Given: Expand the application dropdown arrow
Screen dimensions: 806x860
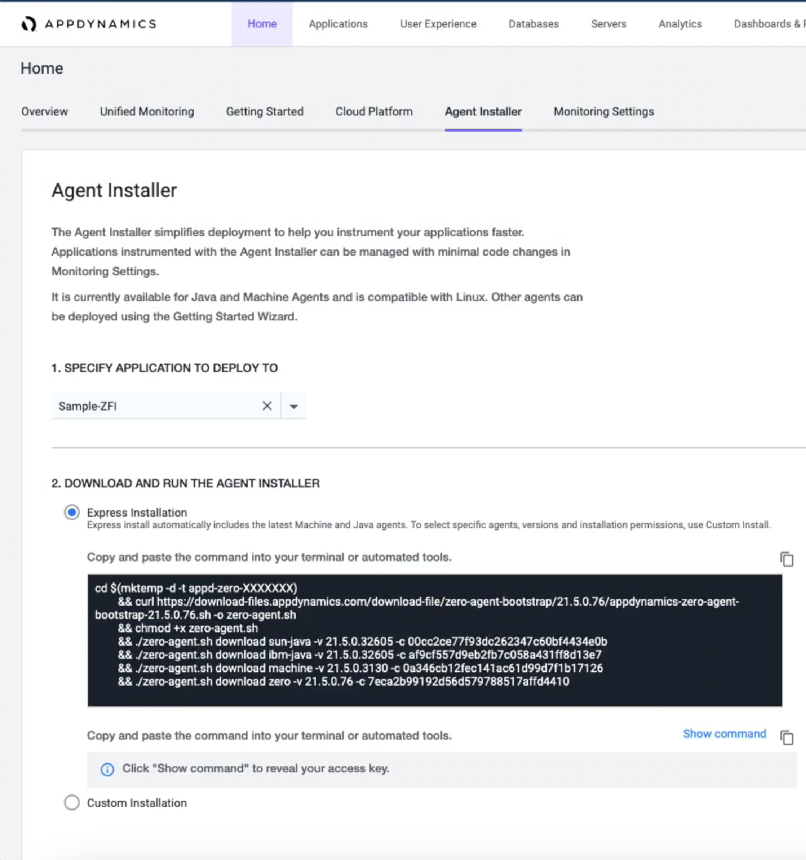Looking at the screenshot, I should point(293,406).
